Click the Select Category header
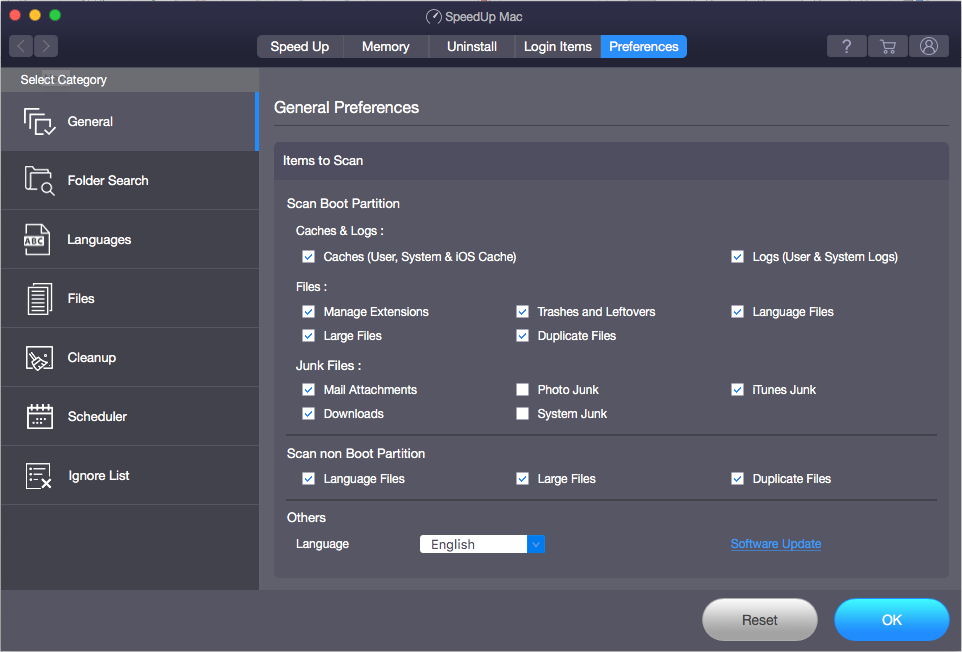Viewport: 962px width, 652px height. (x=63, y=80)
